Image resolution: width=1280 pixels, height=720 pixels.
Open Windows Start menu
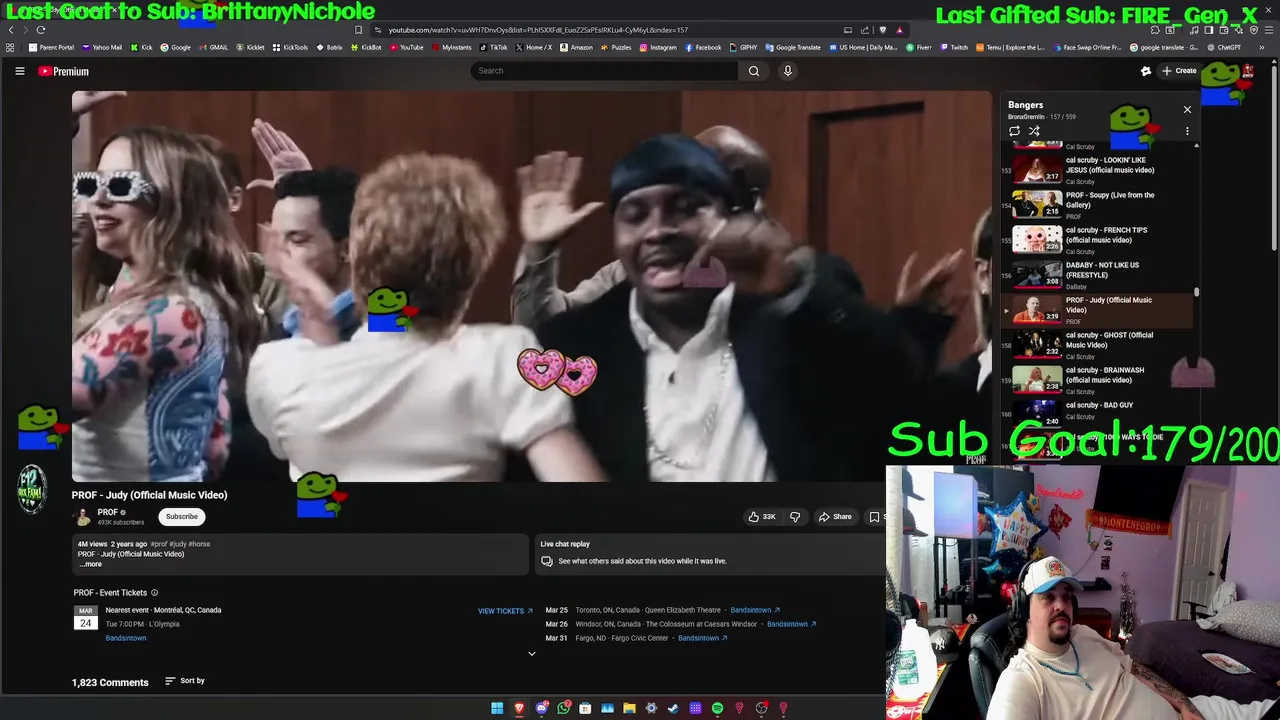coord(497,708)
